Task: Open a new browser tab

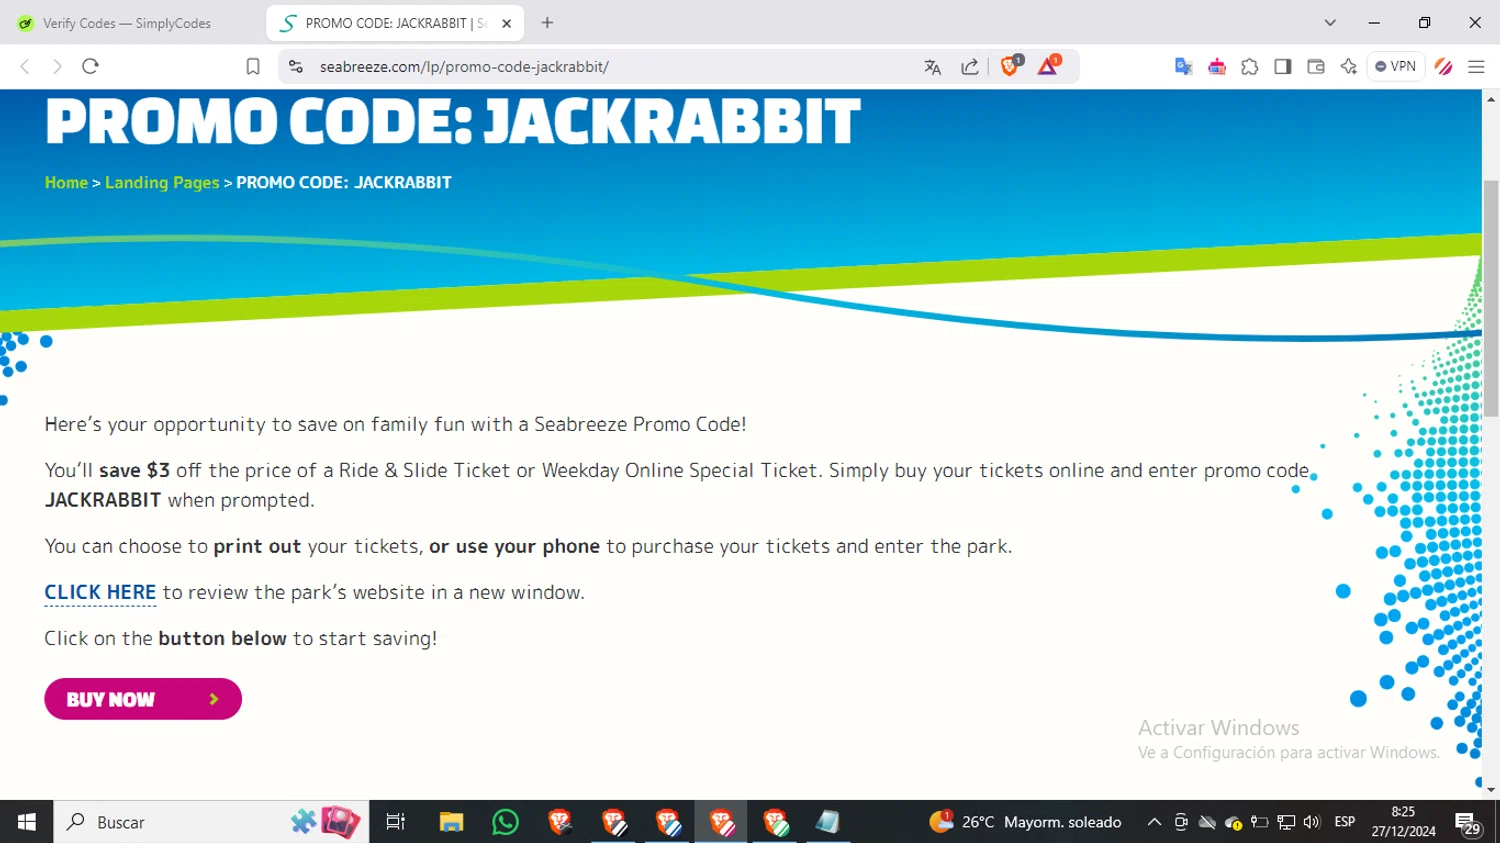Action: [x=547, y=23]
